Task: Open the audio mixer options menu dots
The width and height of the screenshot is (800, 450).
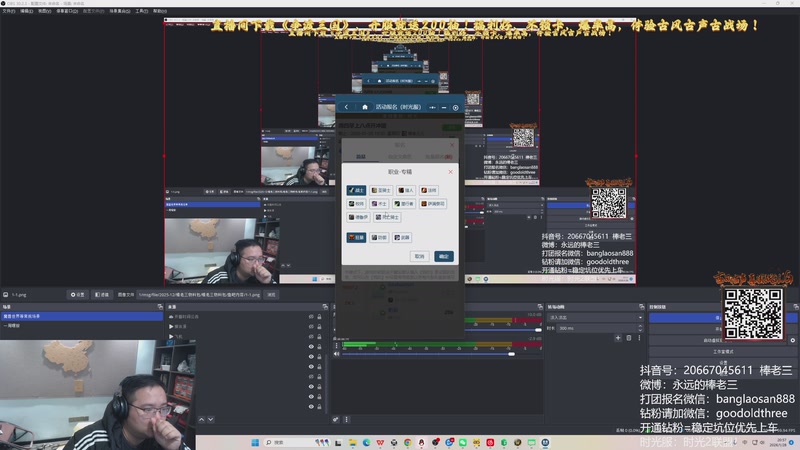Action: 346,419
